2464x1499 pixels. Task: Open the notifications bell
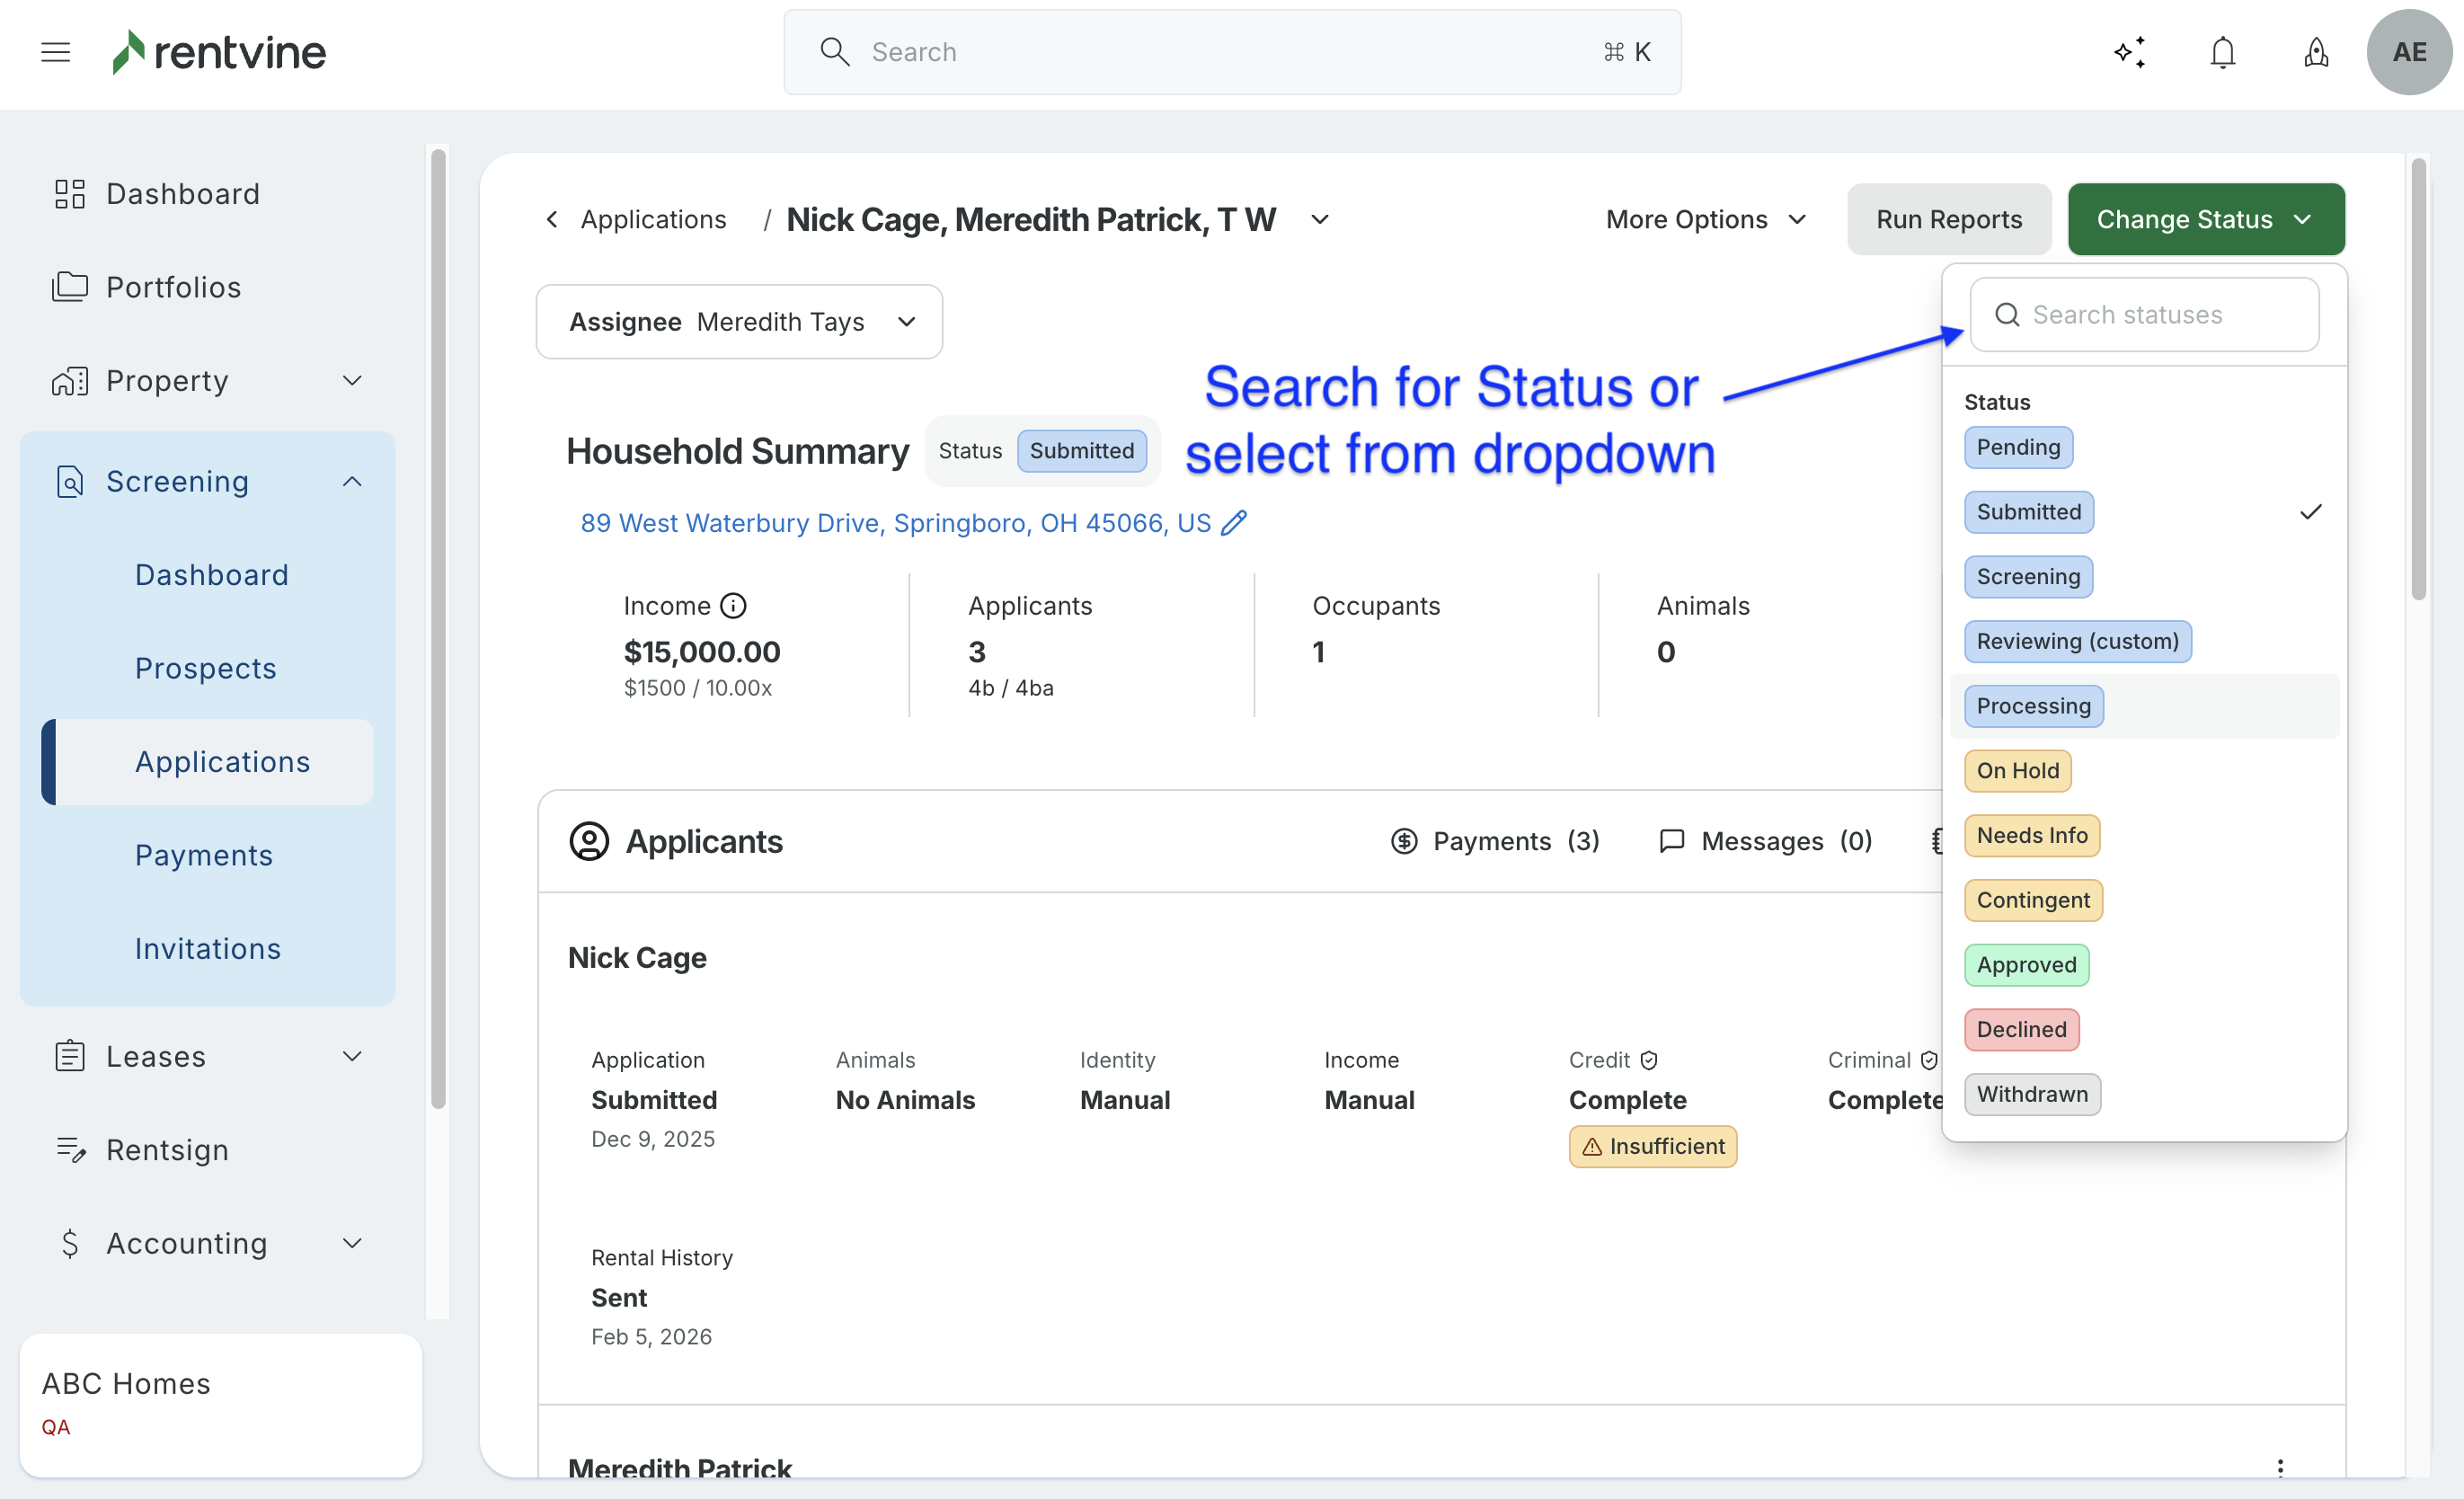pos(2222,52)
